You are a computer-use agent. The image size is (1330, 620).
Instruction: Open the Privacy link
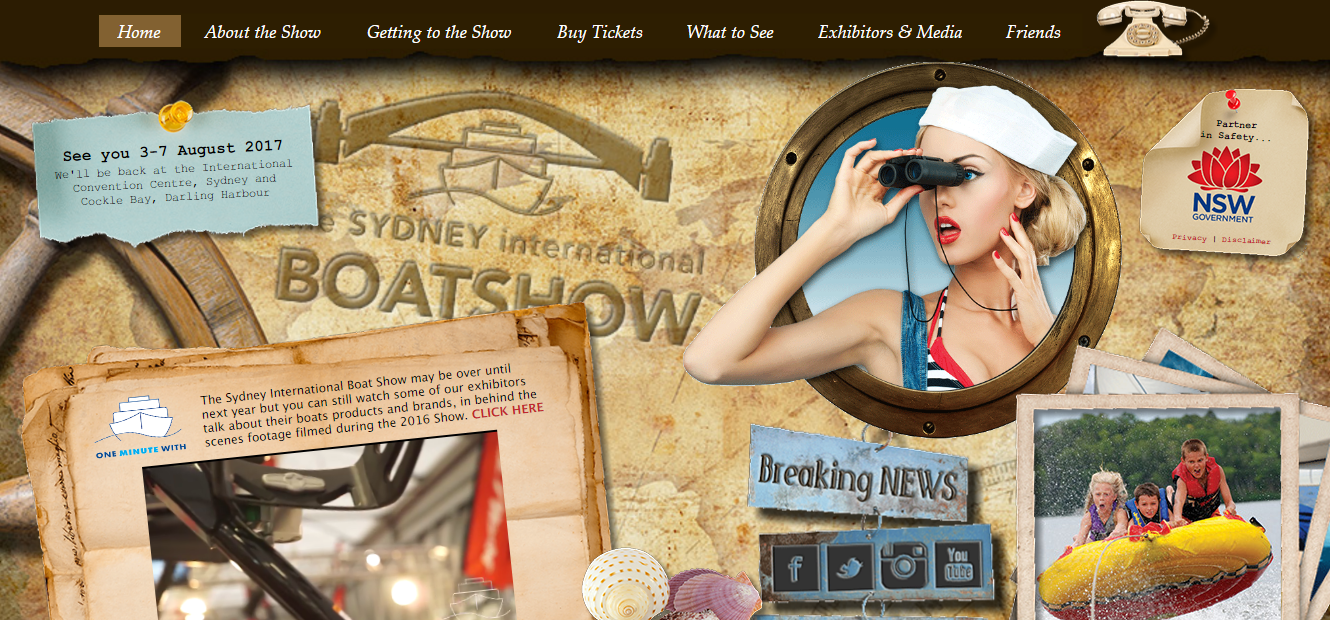tap(1189, 239)
